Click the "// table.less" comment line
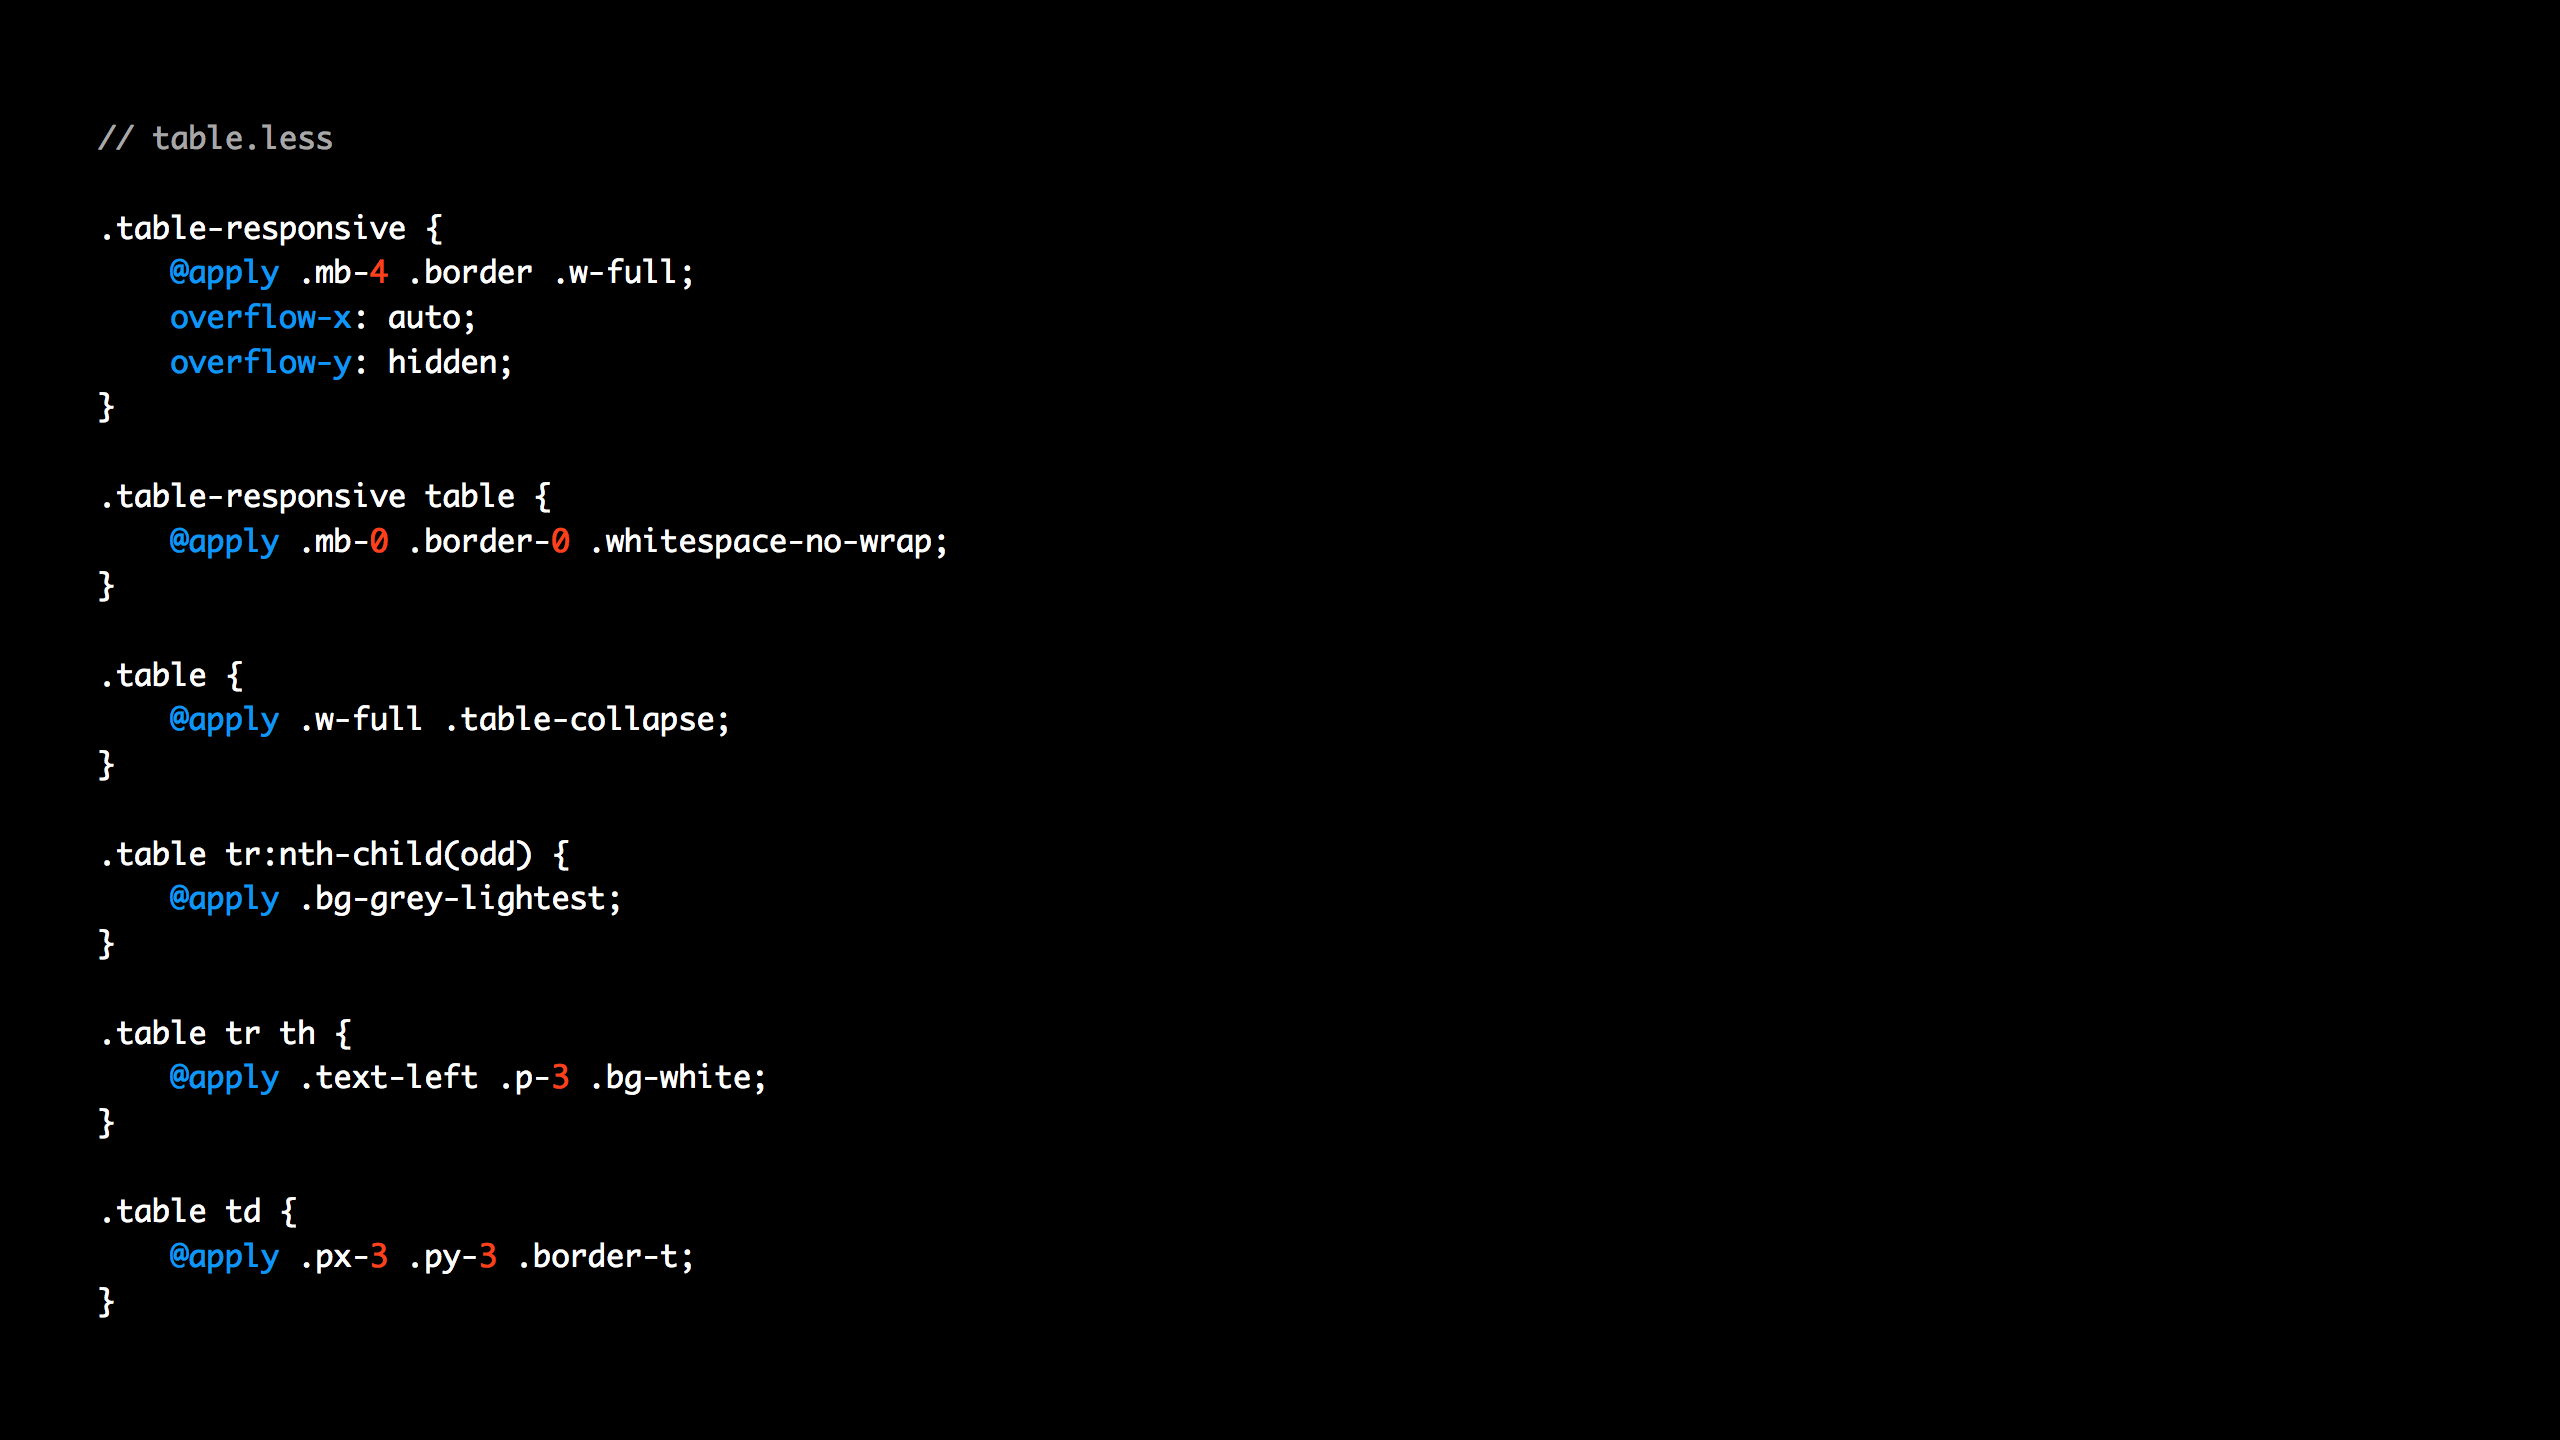The height and width of the screenshot is (1440, 2560). pos(215,138)
